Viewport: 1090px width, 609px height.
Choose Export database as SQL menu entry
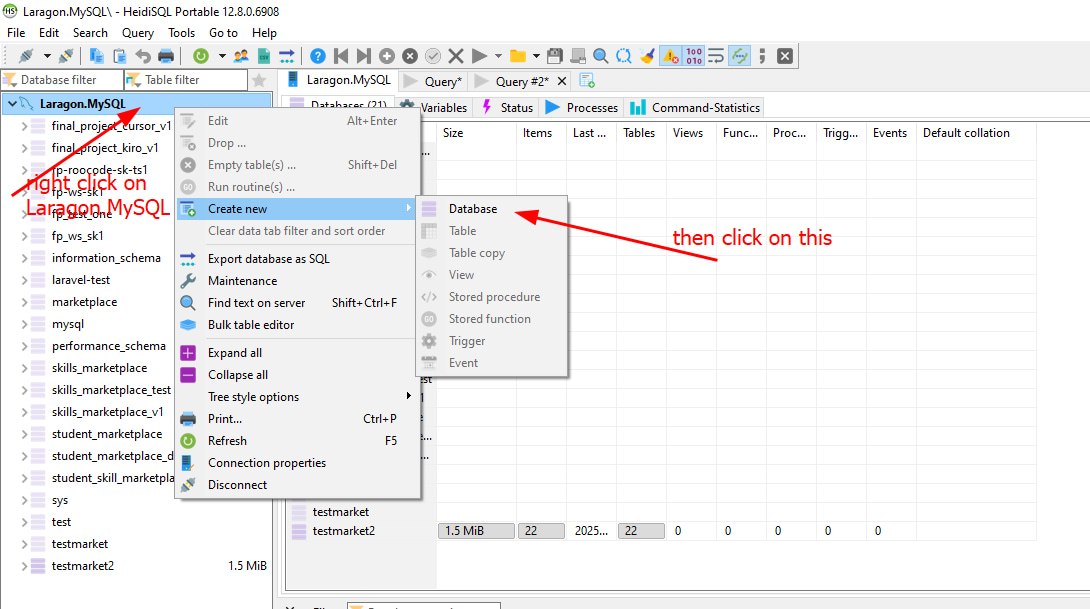coord(298,259)
